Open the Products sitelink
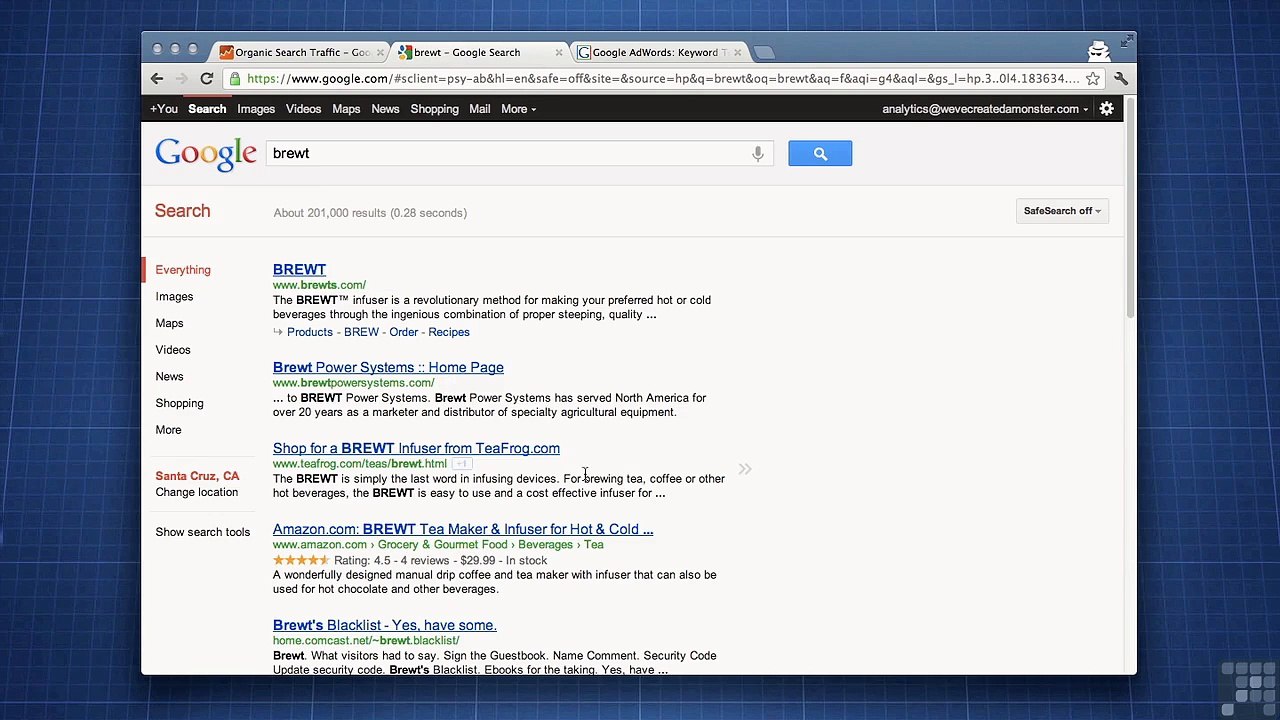 (310, 332)
